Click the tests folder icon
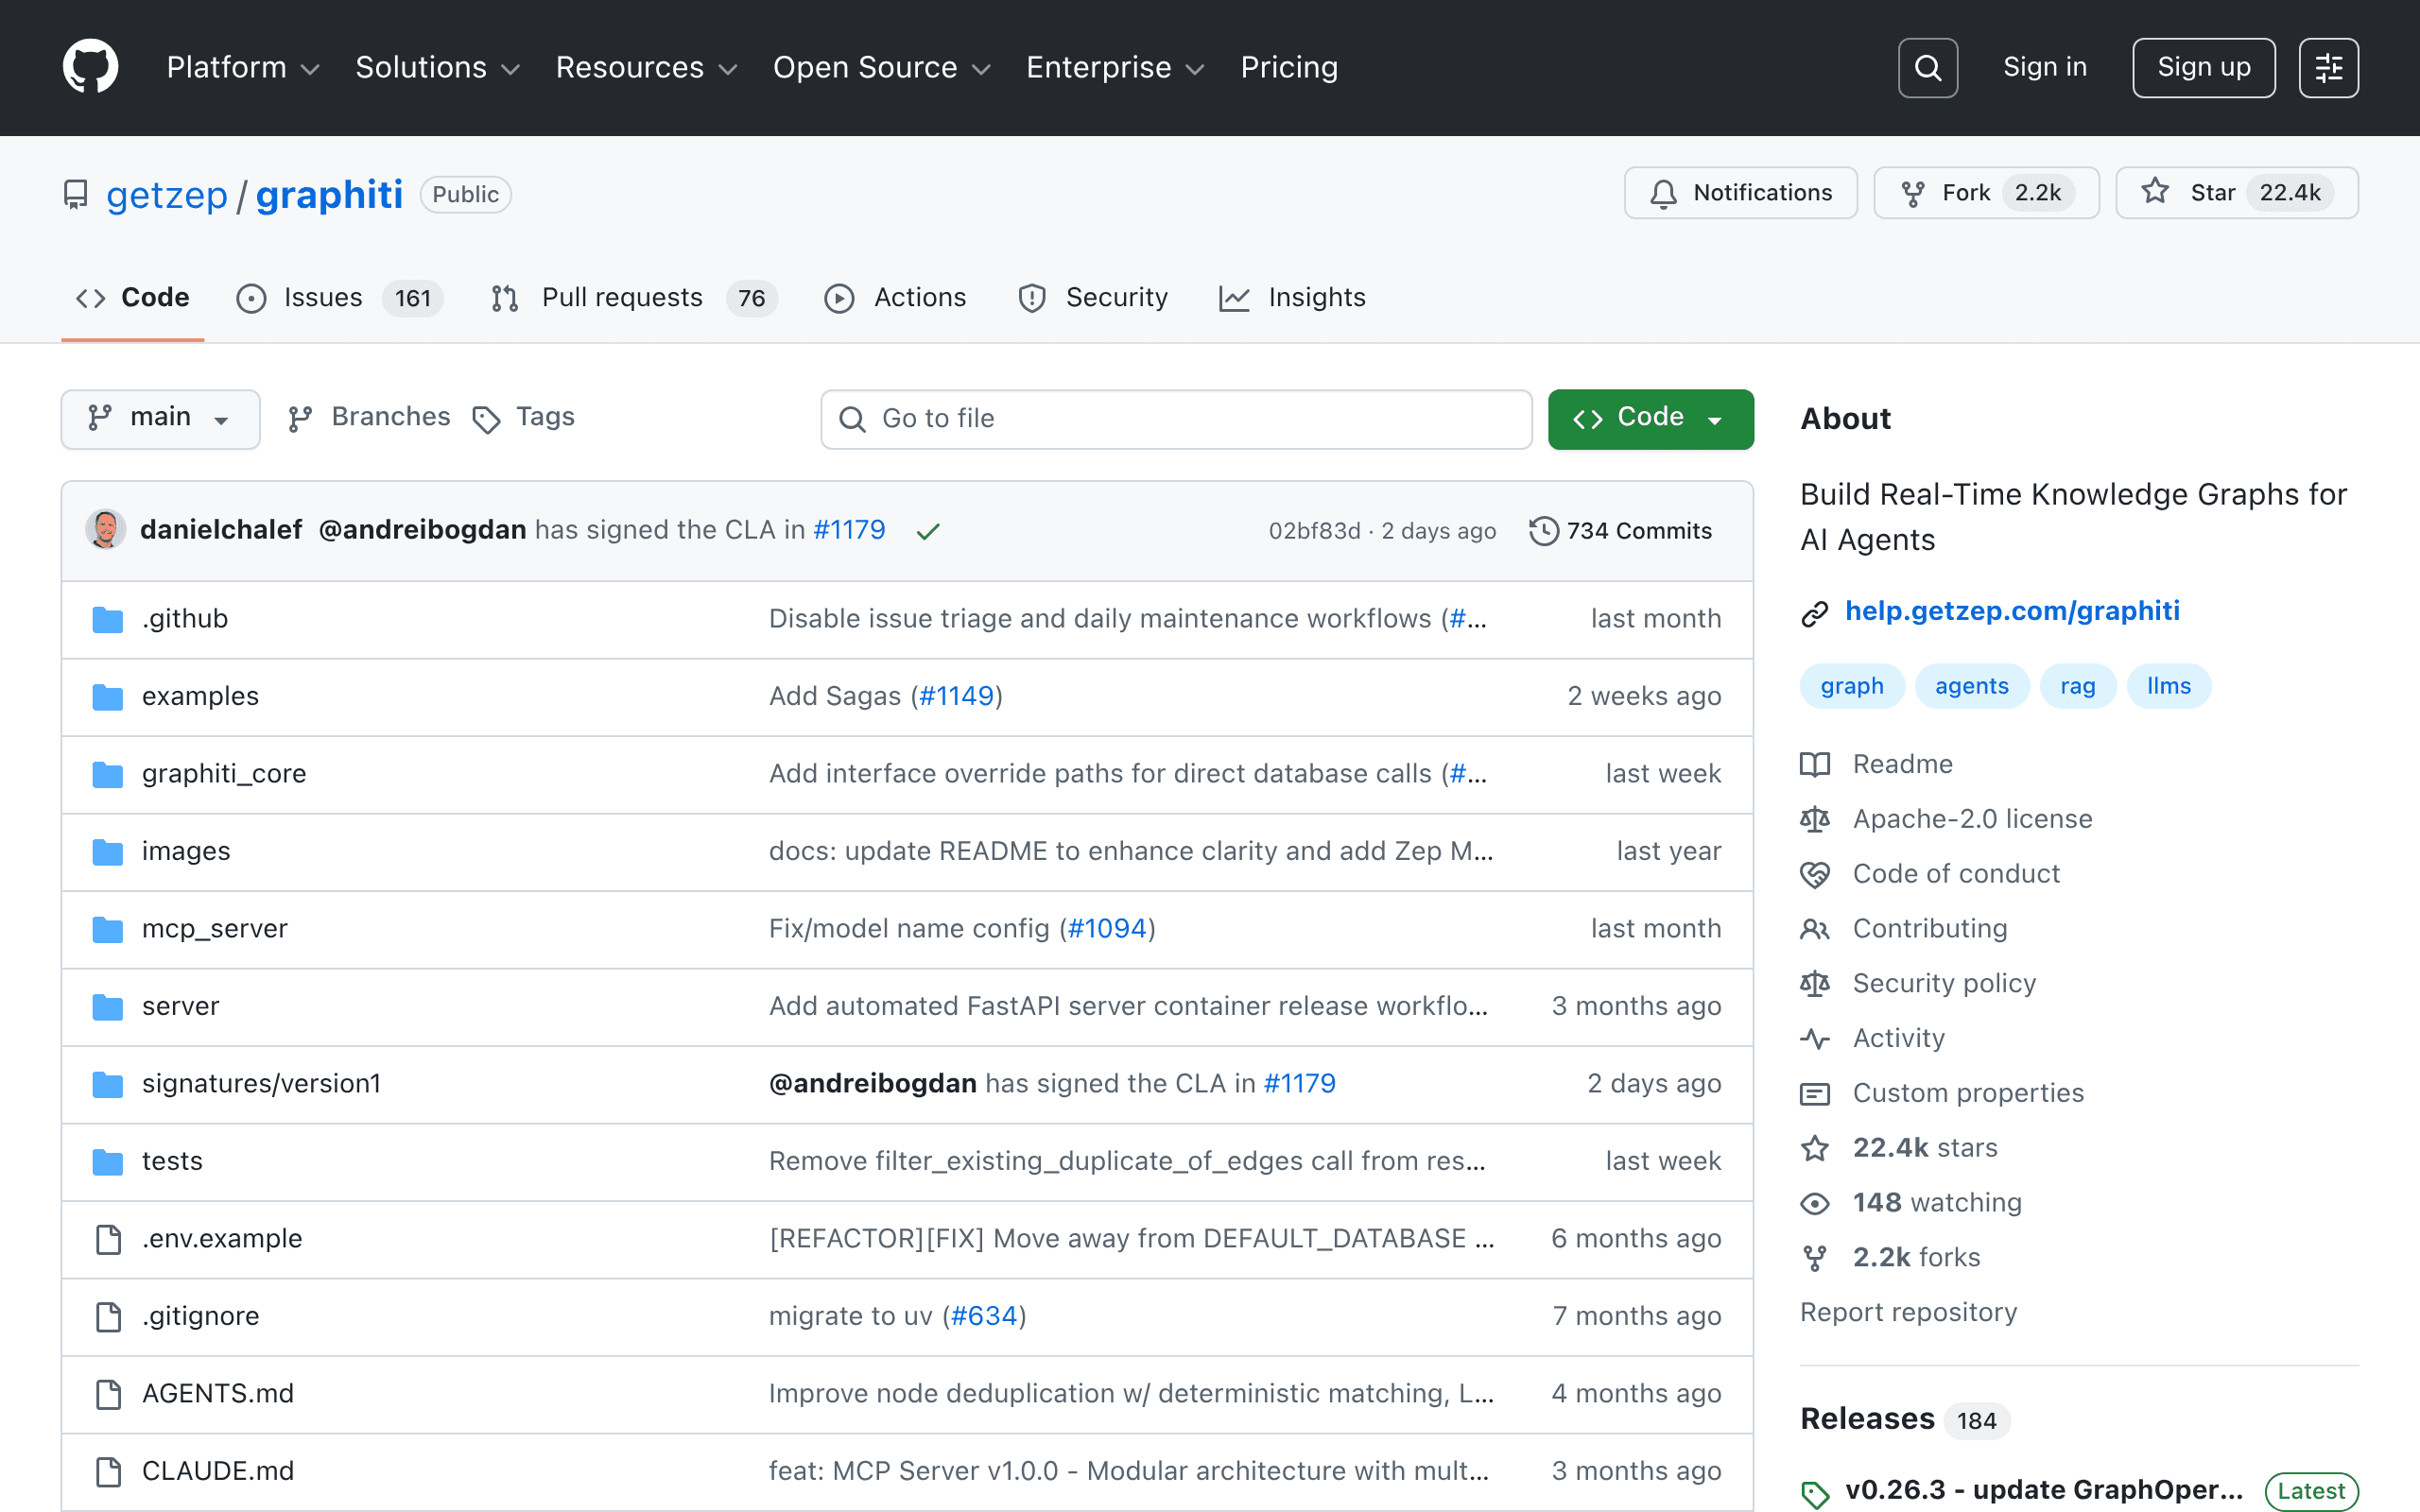This screenshot has width=2420, height=1512. point(108,1162)
